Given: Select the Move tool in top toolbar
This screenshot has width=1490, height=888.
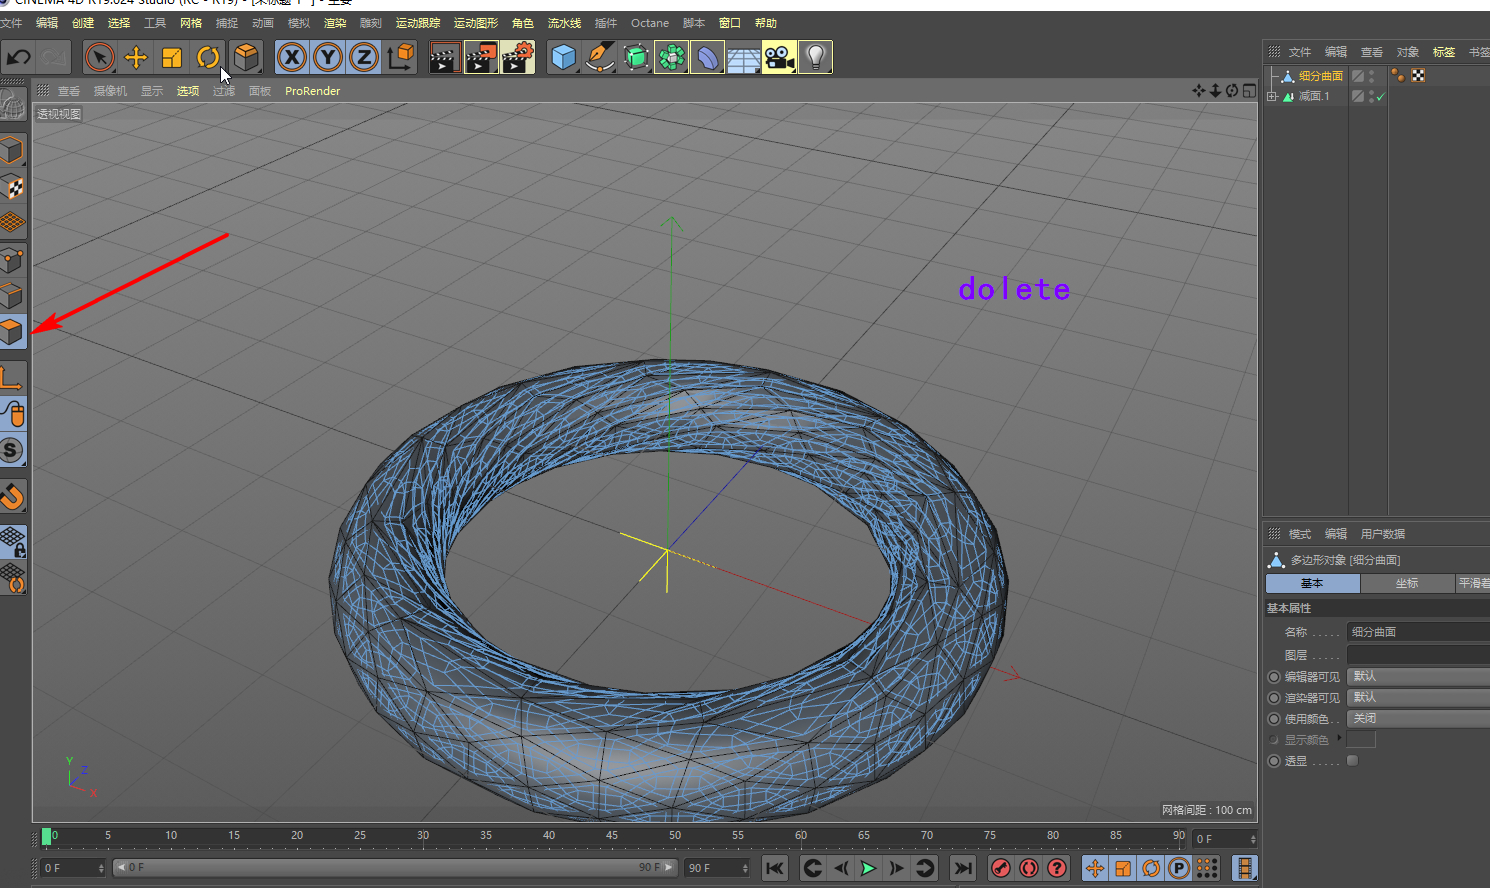Looking at the screenshot, I should pos(135,57).
